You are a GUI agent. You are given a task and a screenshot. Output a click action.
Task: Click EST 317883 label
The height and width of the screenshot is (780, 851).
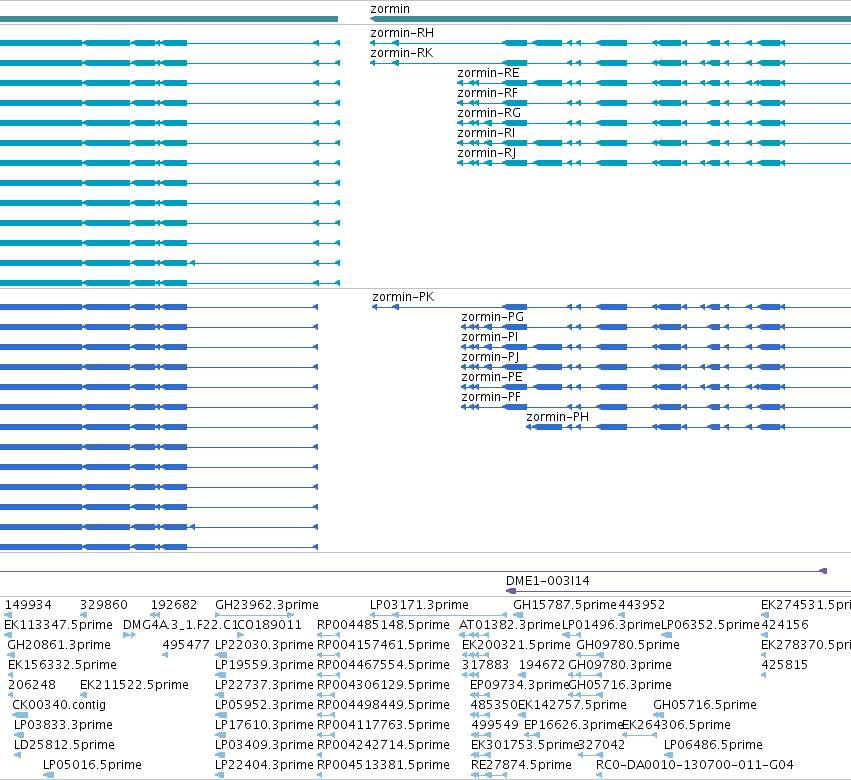[x=485, y=665]
